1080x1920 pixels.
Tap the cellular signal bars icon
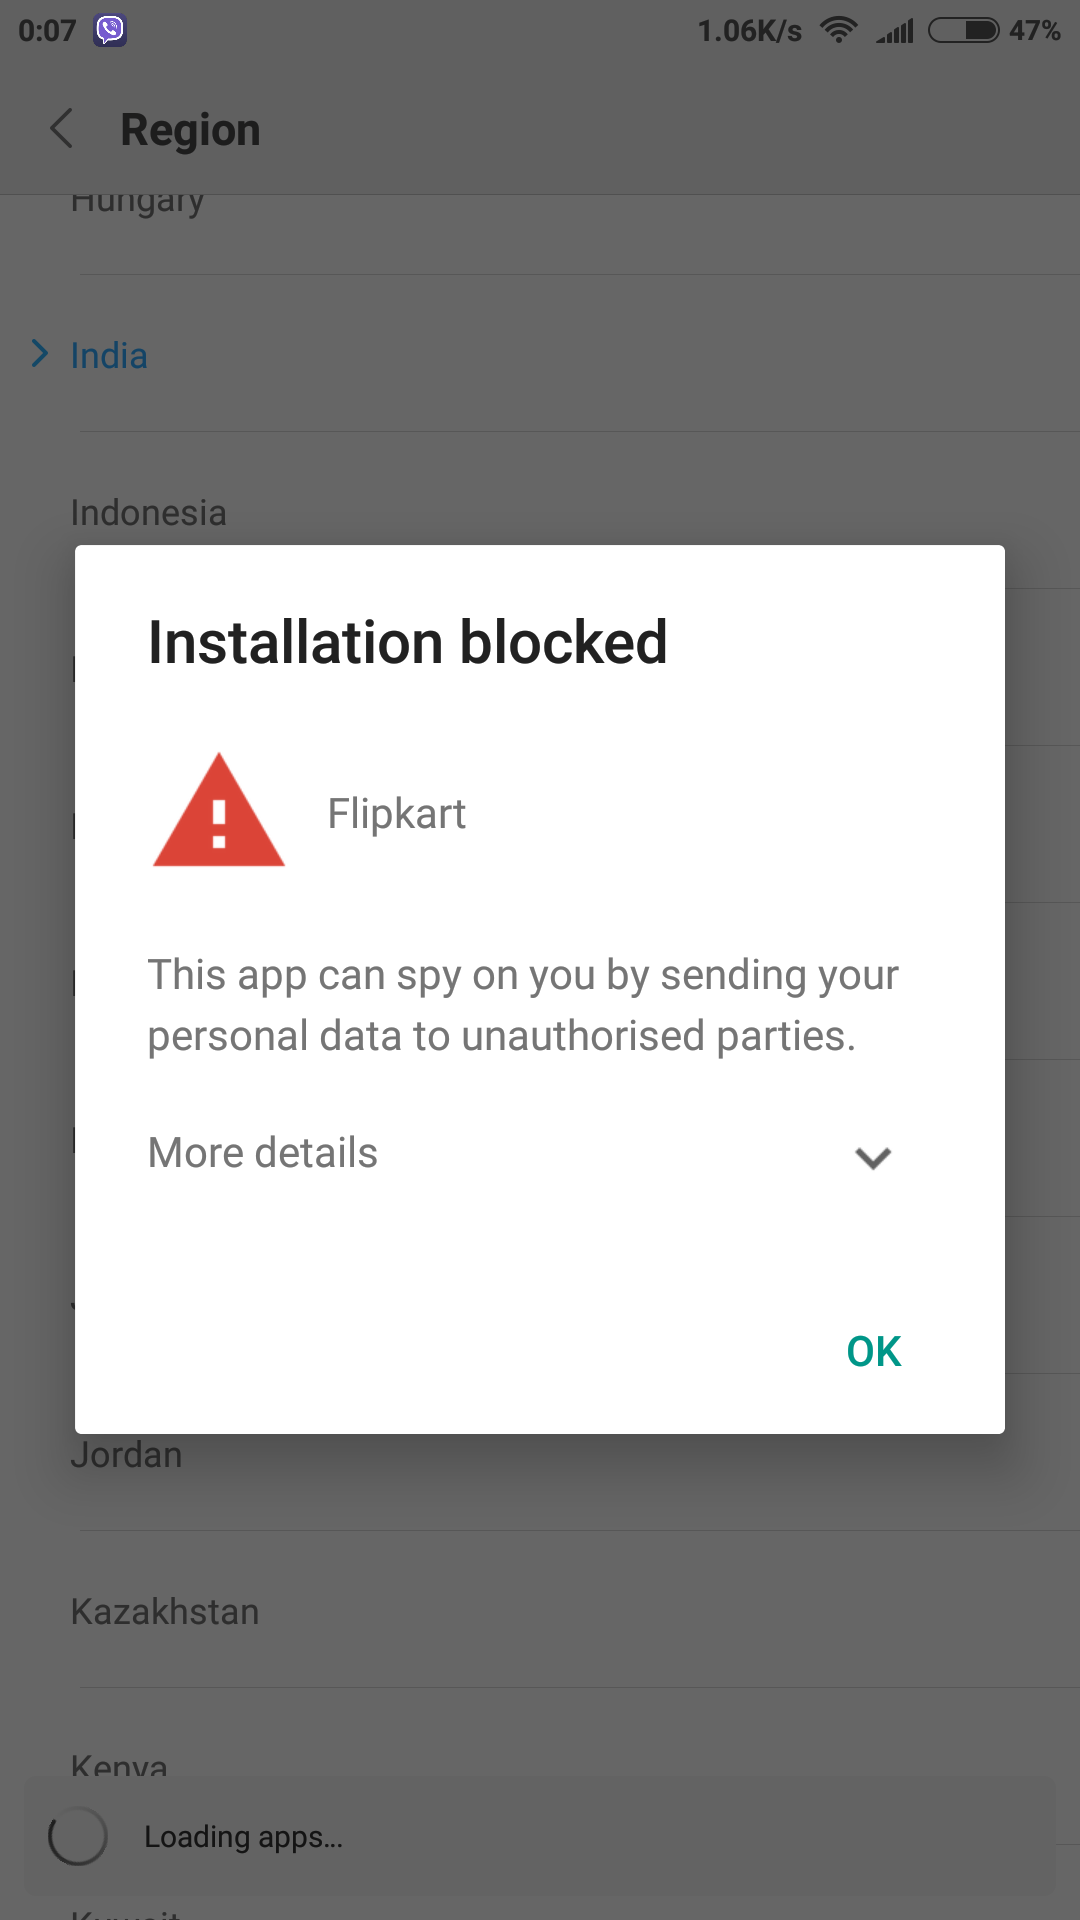pos(896,31)
